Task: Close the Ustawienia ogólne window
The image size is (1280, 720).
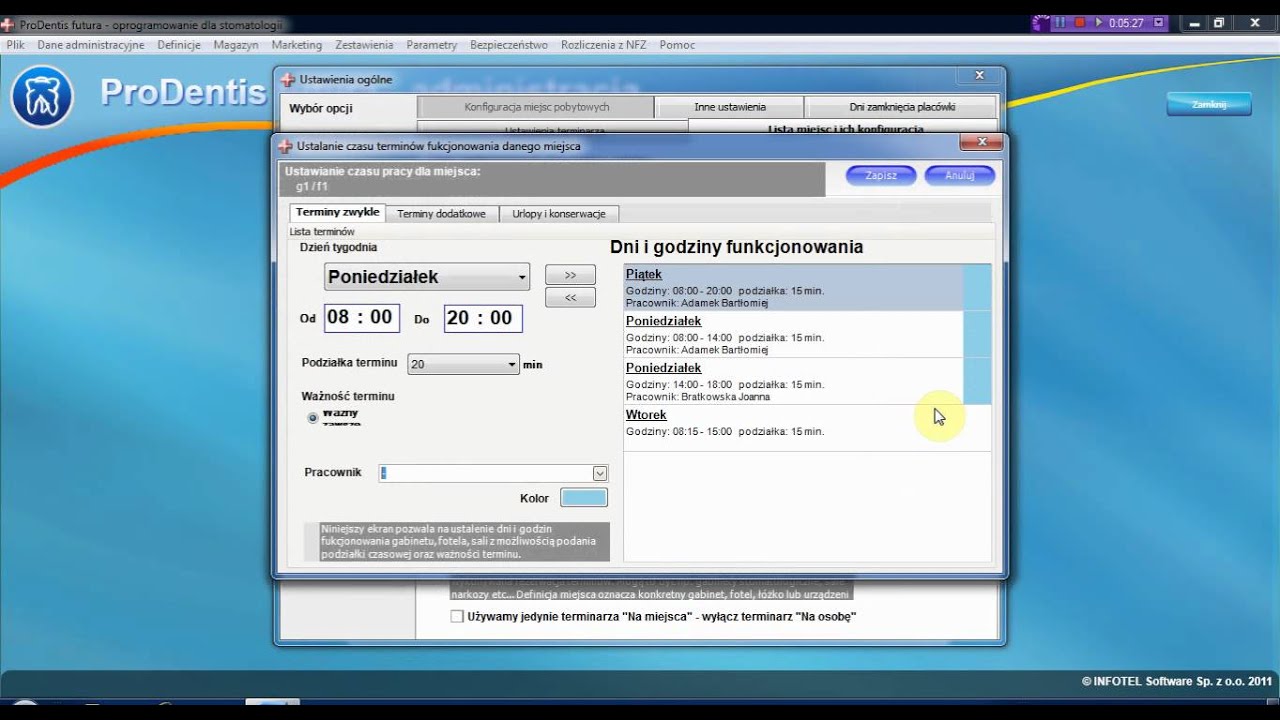Action: pyautogui.click(x=979, y=75)
